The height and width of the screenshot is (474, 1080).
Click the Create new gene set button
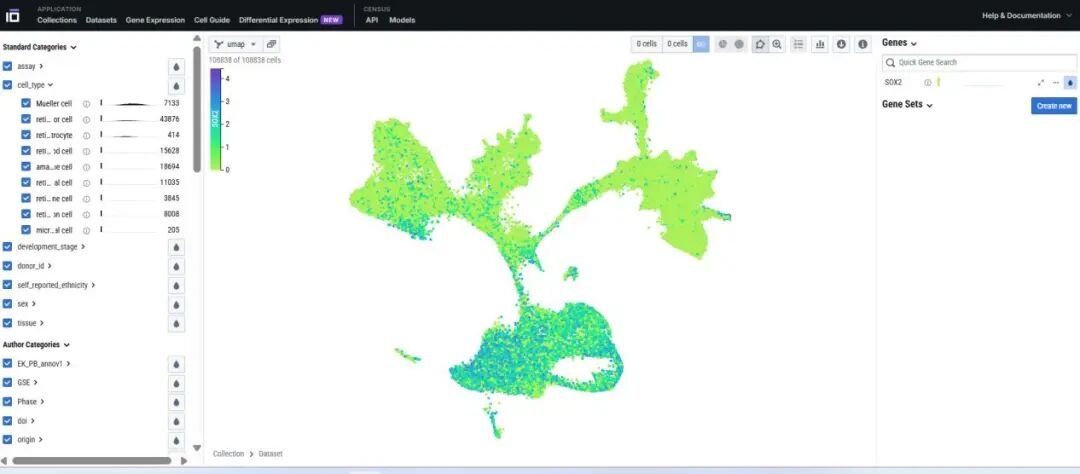click(1053, 106)
